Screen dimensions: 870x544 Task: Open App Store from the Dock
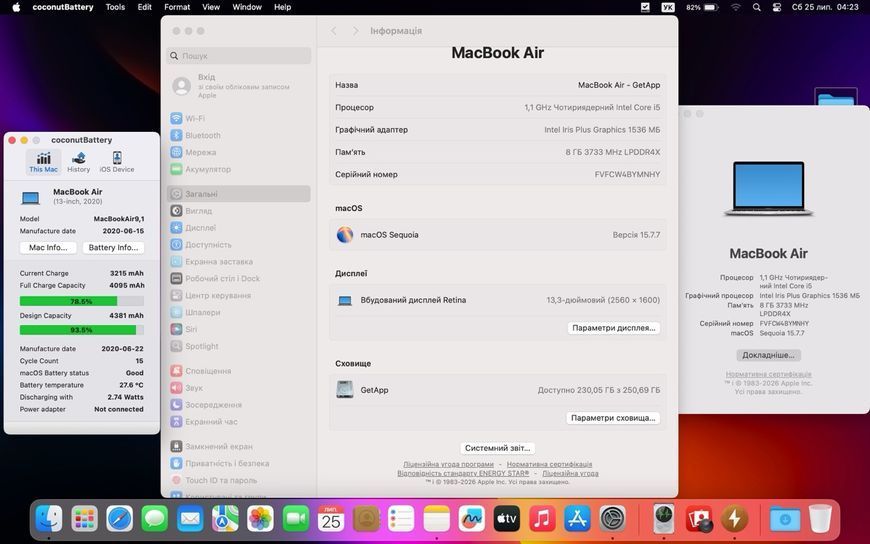click(x=578, y=520)
